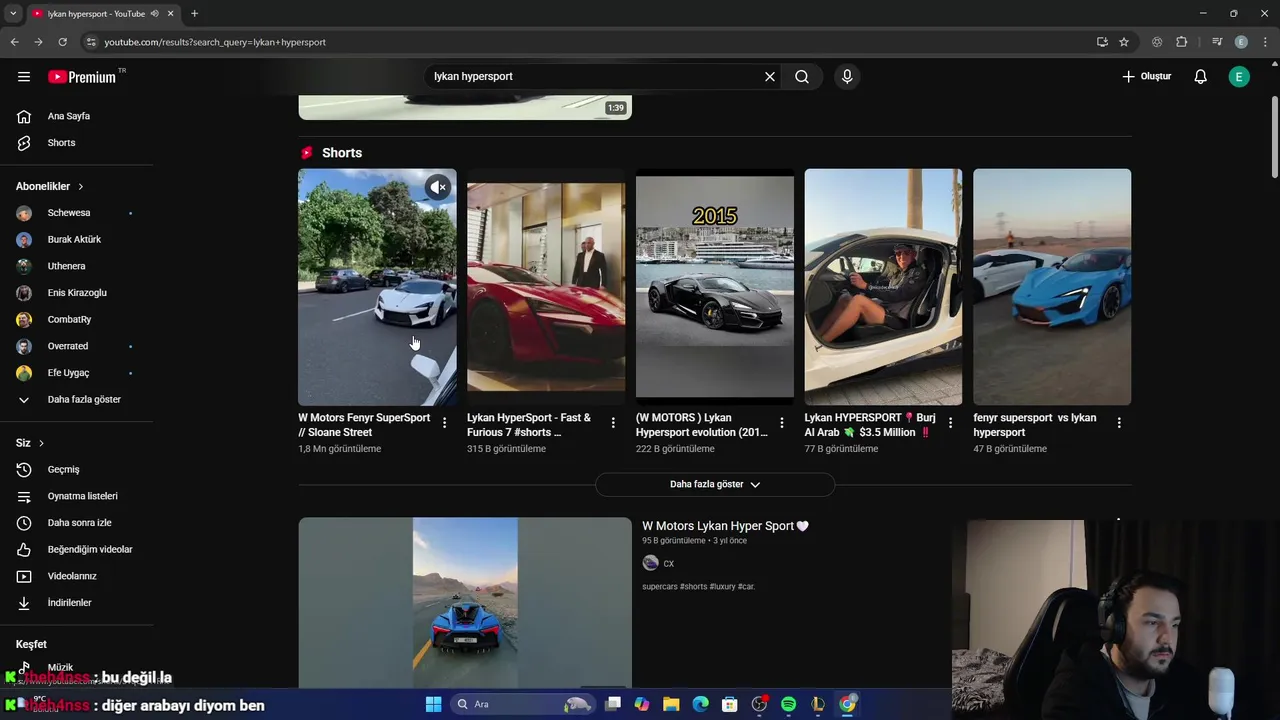
Task: Open Daha sonra izle list
Action: 77,523
